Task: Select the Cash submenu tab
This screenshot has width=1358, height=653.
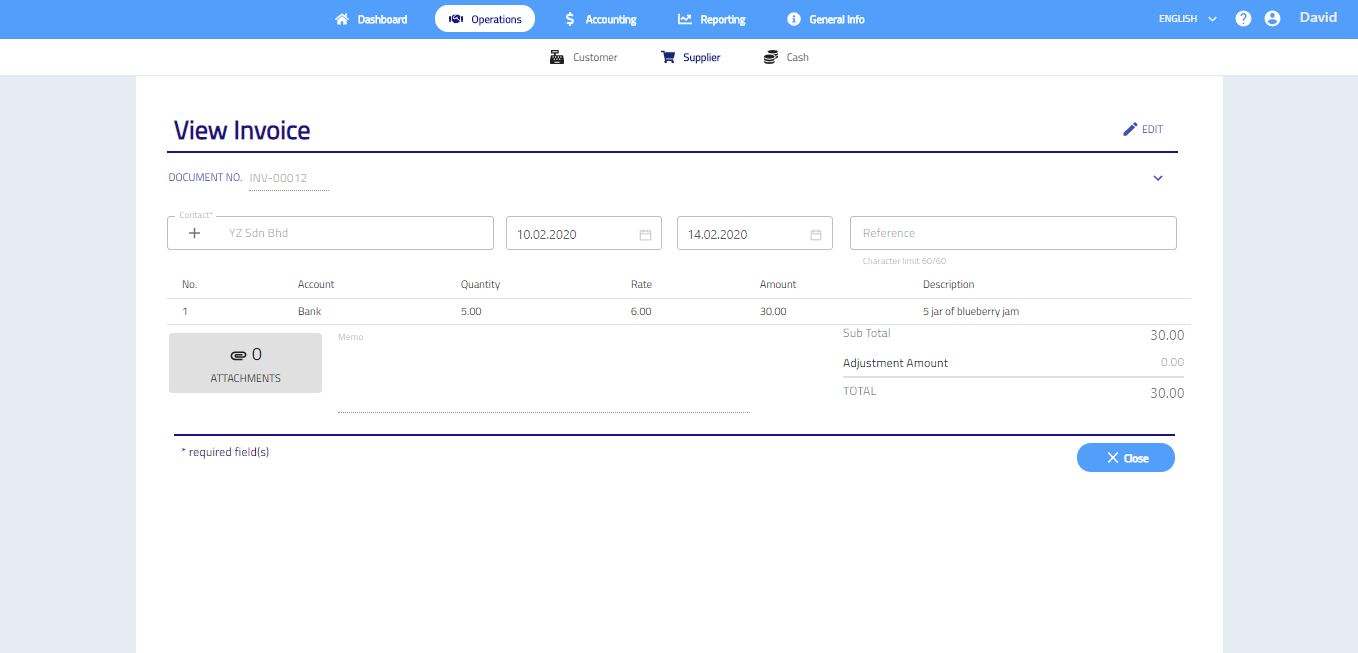Action: click(x=786, y=58)
